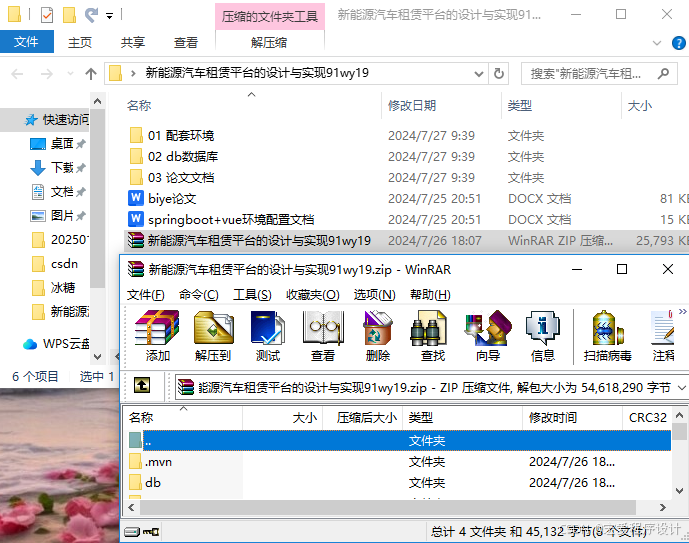Sort WinRAR list by CRC32 column
Screen dimensions: 689x543
point(648,417)
